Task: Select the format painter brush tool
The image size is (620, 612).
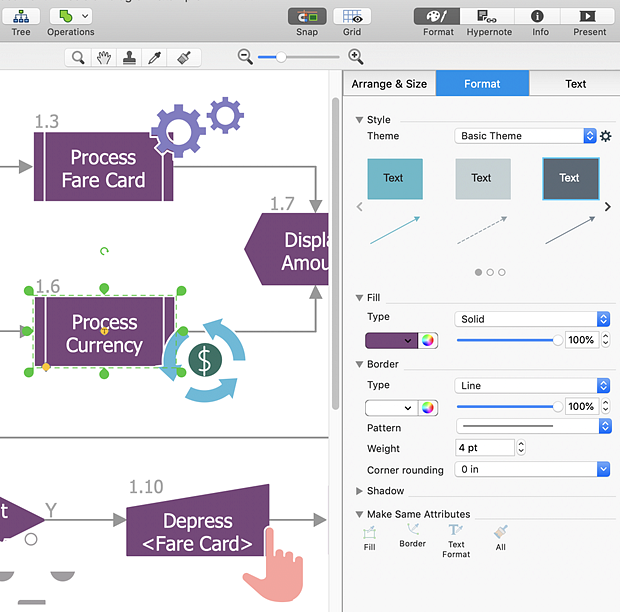Action: (x=184, y=58)
